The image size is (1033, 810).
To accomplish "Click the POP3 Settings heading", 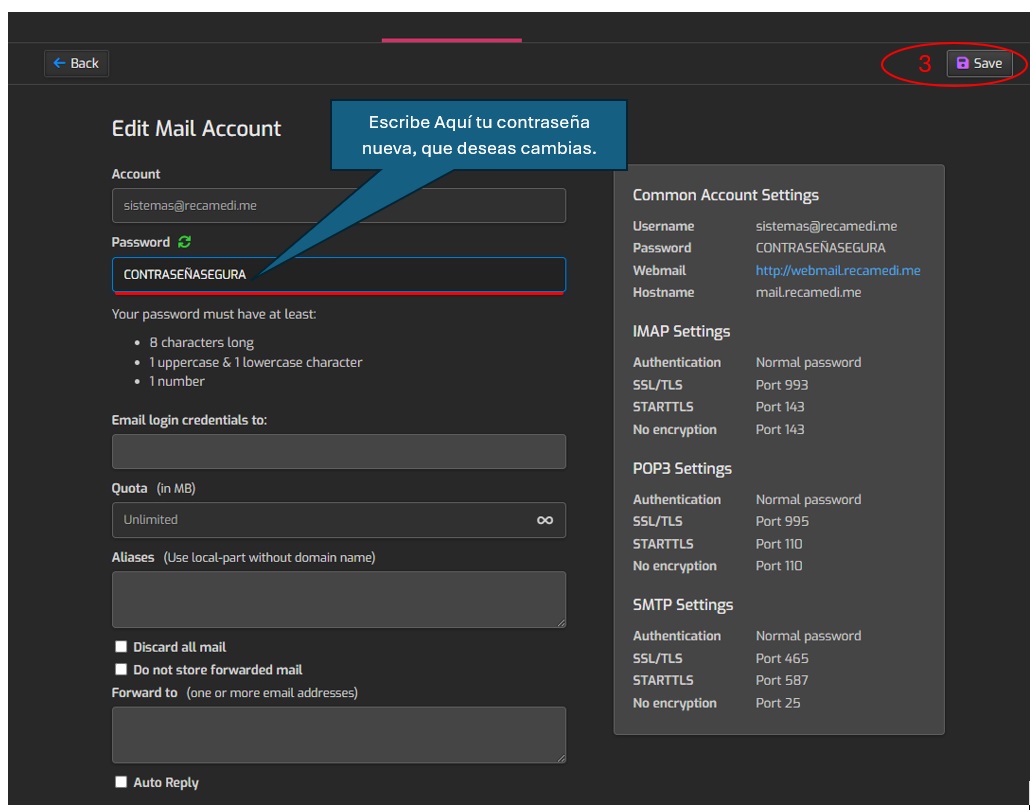I will pos(682,468).
